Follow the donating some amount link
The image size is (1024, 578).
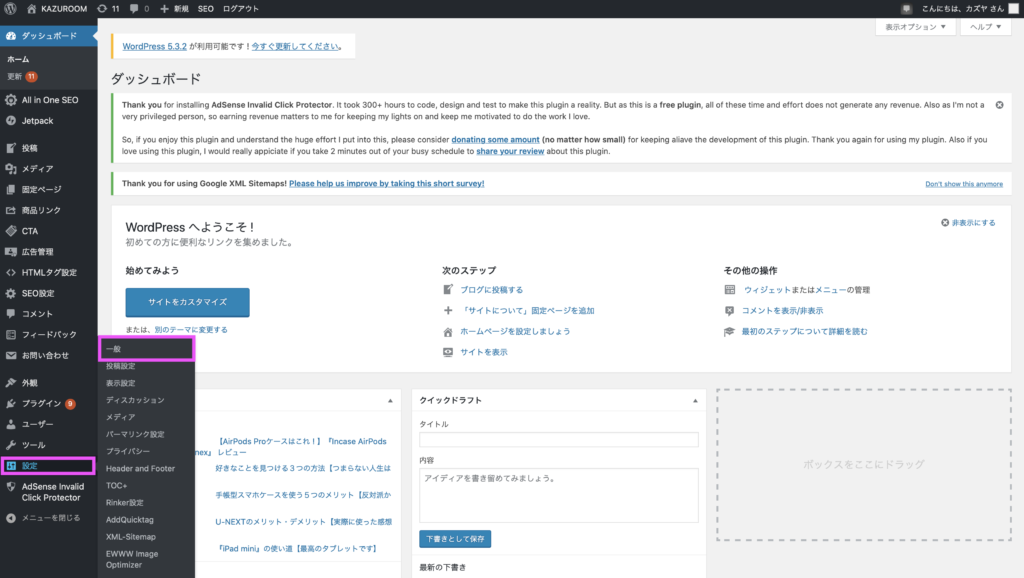[496, 140]
